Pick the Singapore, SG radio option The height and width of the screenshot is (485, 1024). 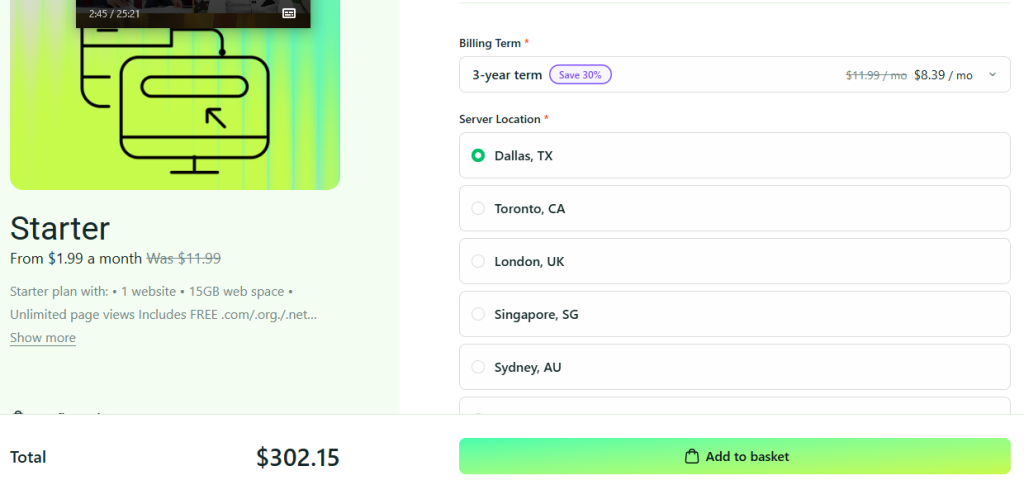(478, 314)
